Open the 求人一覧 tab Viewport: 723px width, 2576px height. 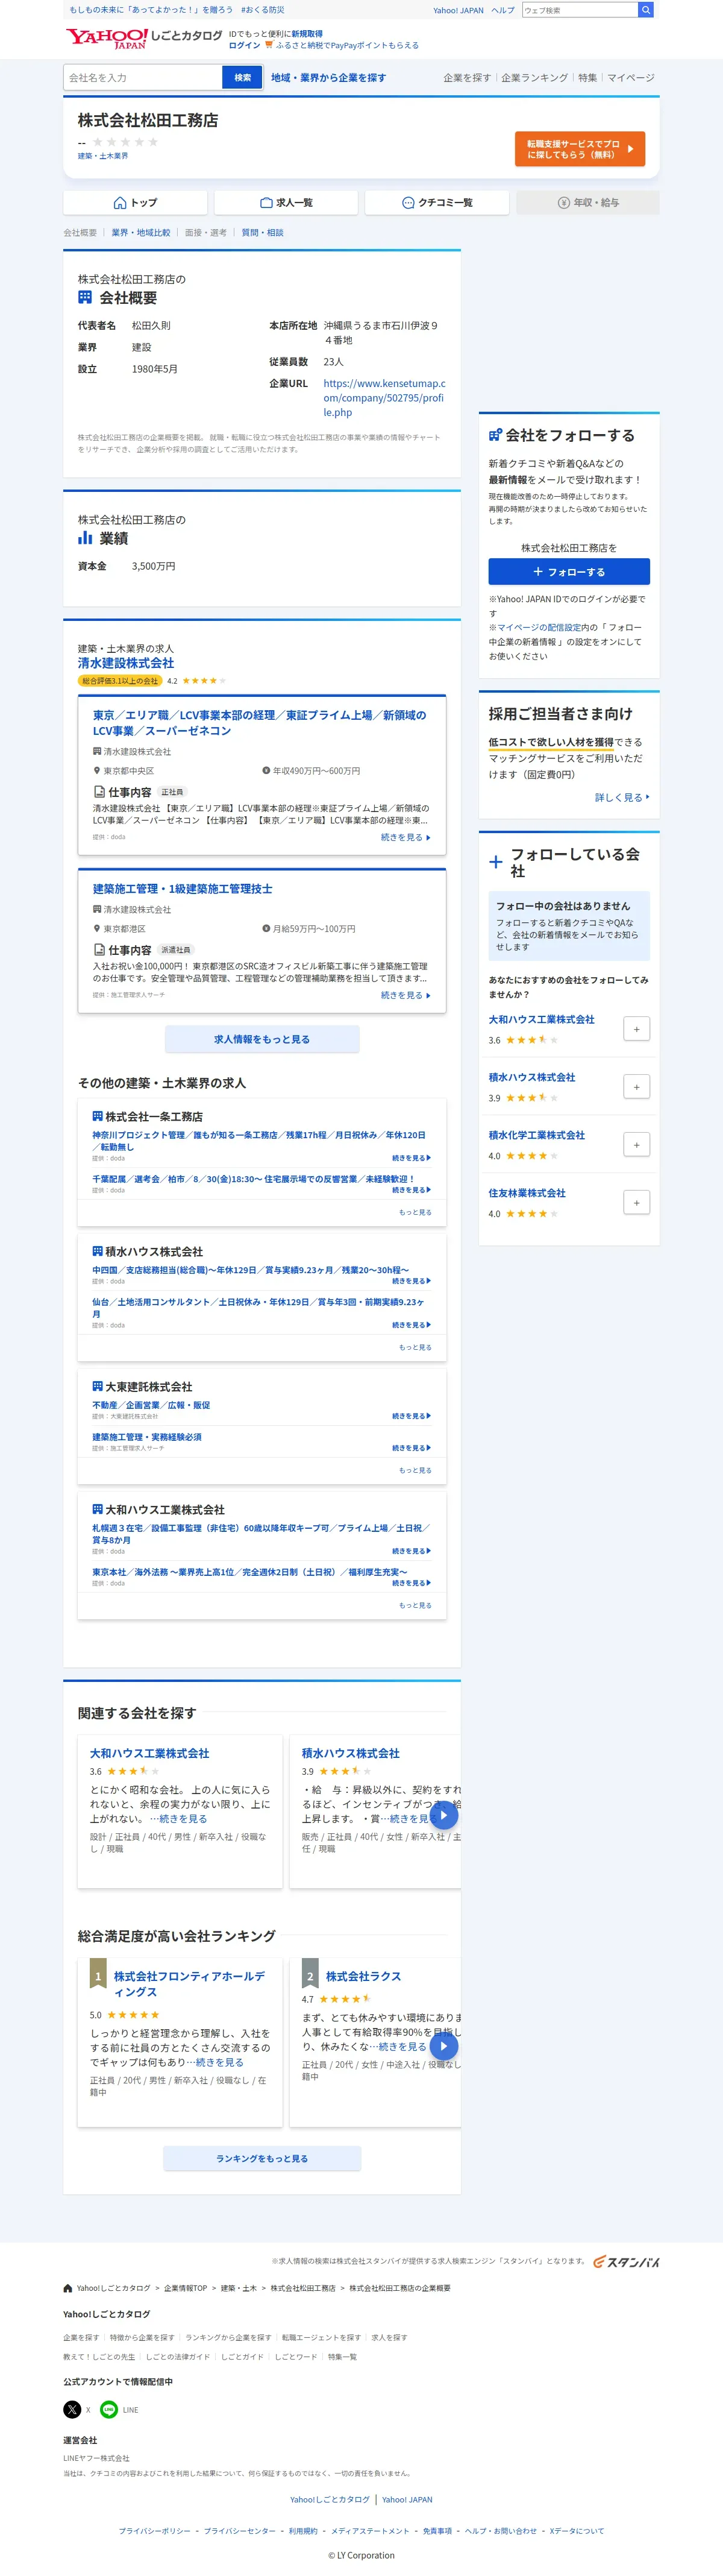click(x=286, y=203)
